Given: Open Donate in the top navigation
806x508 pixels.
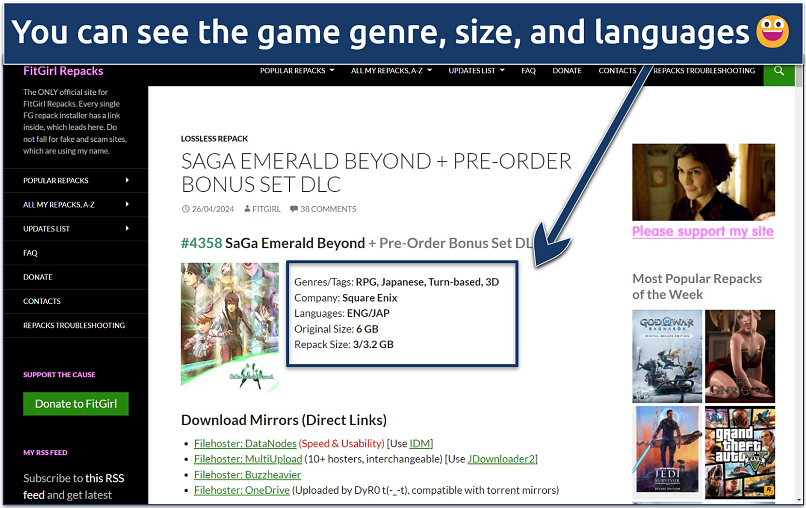Looking at the screenshot, I should [566, 70].
